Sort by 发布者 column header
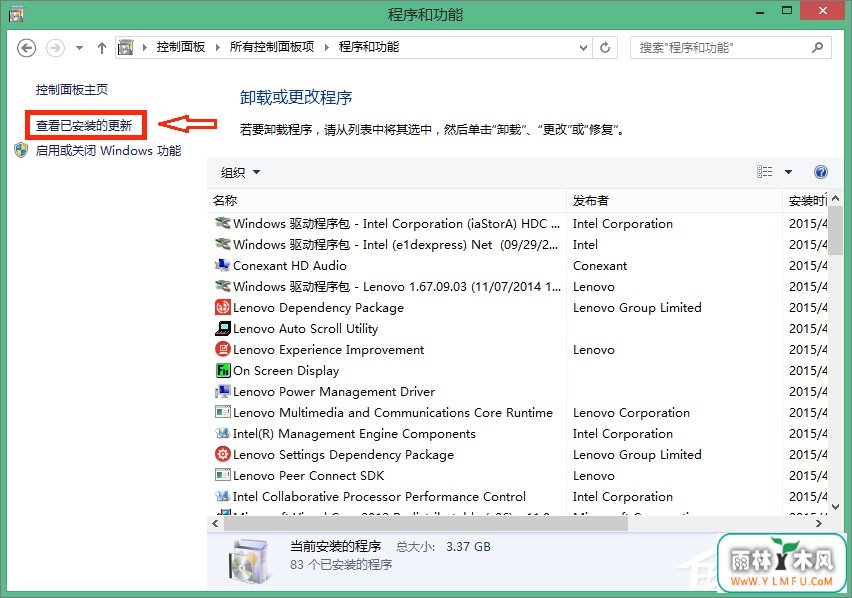Image resolution: width=852 pixels, height=598 pixels. click(x=674, y=200)
